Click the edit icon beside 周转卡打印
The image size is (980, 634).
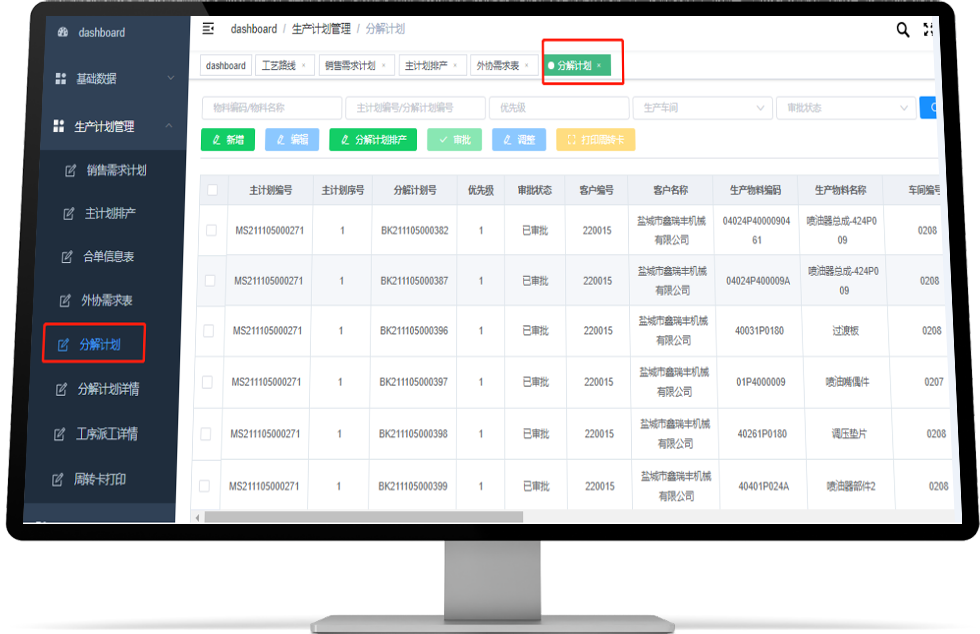(57, 479)
